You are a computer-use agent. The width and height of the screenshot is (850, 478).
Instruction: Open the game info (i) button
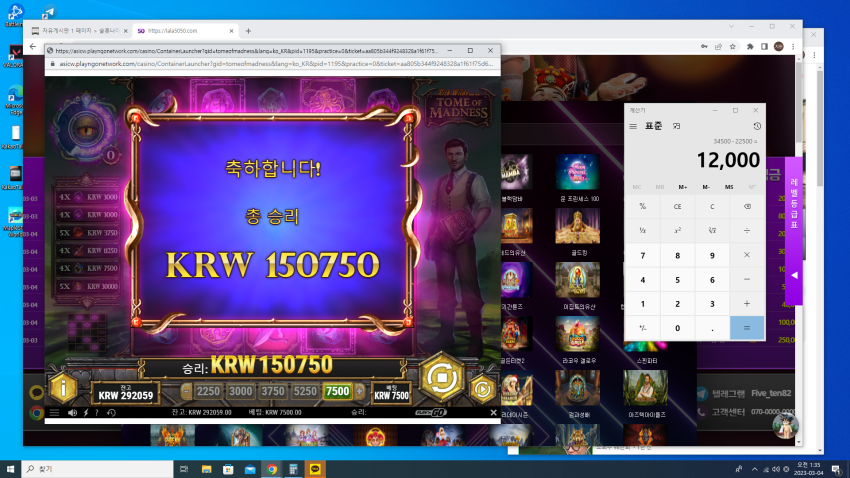[x=63, y=388]
